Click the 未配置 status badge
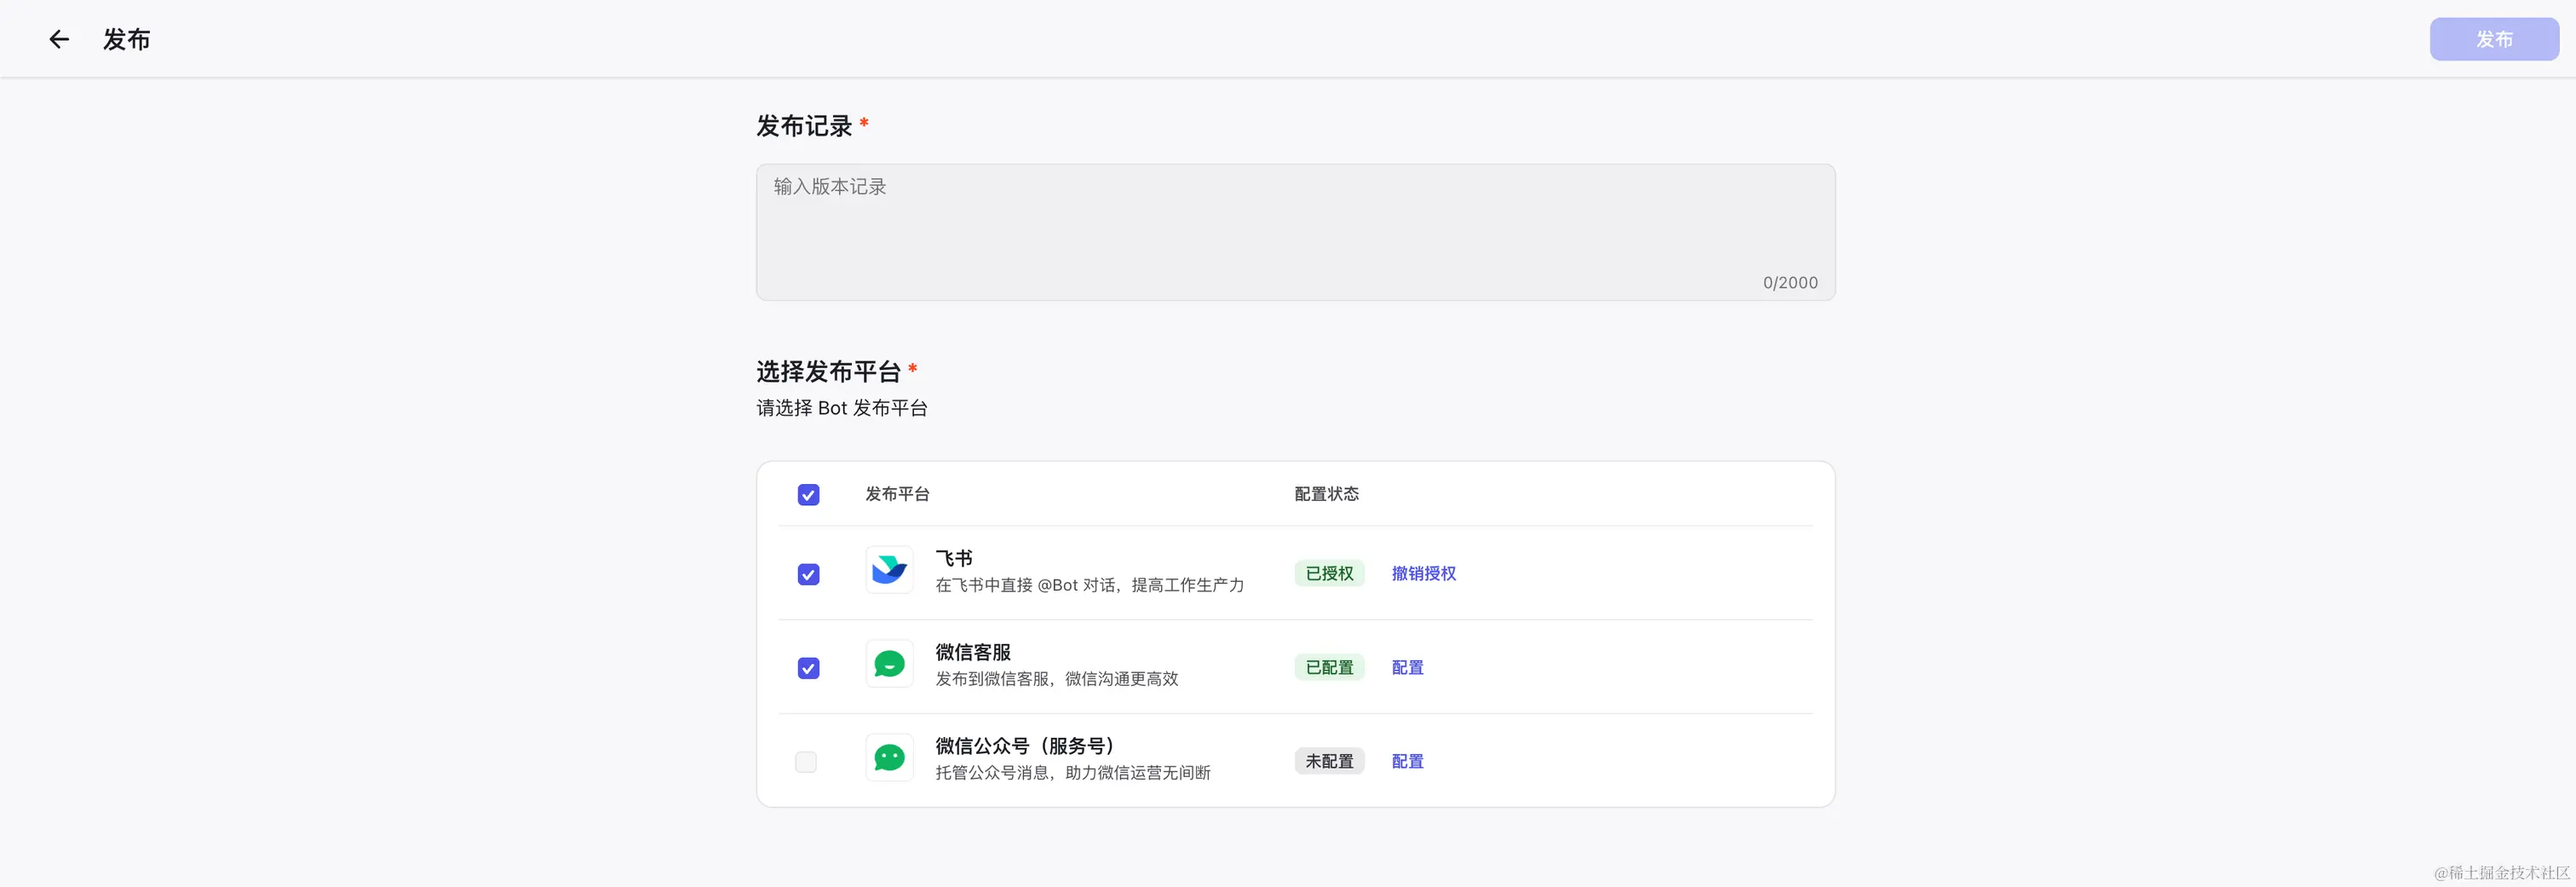The height and width of the screenshot is (887, 2576). coord(1329,761)
